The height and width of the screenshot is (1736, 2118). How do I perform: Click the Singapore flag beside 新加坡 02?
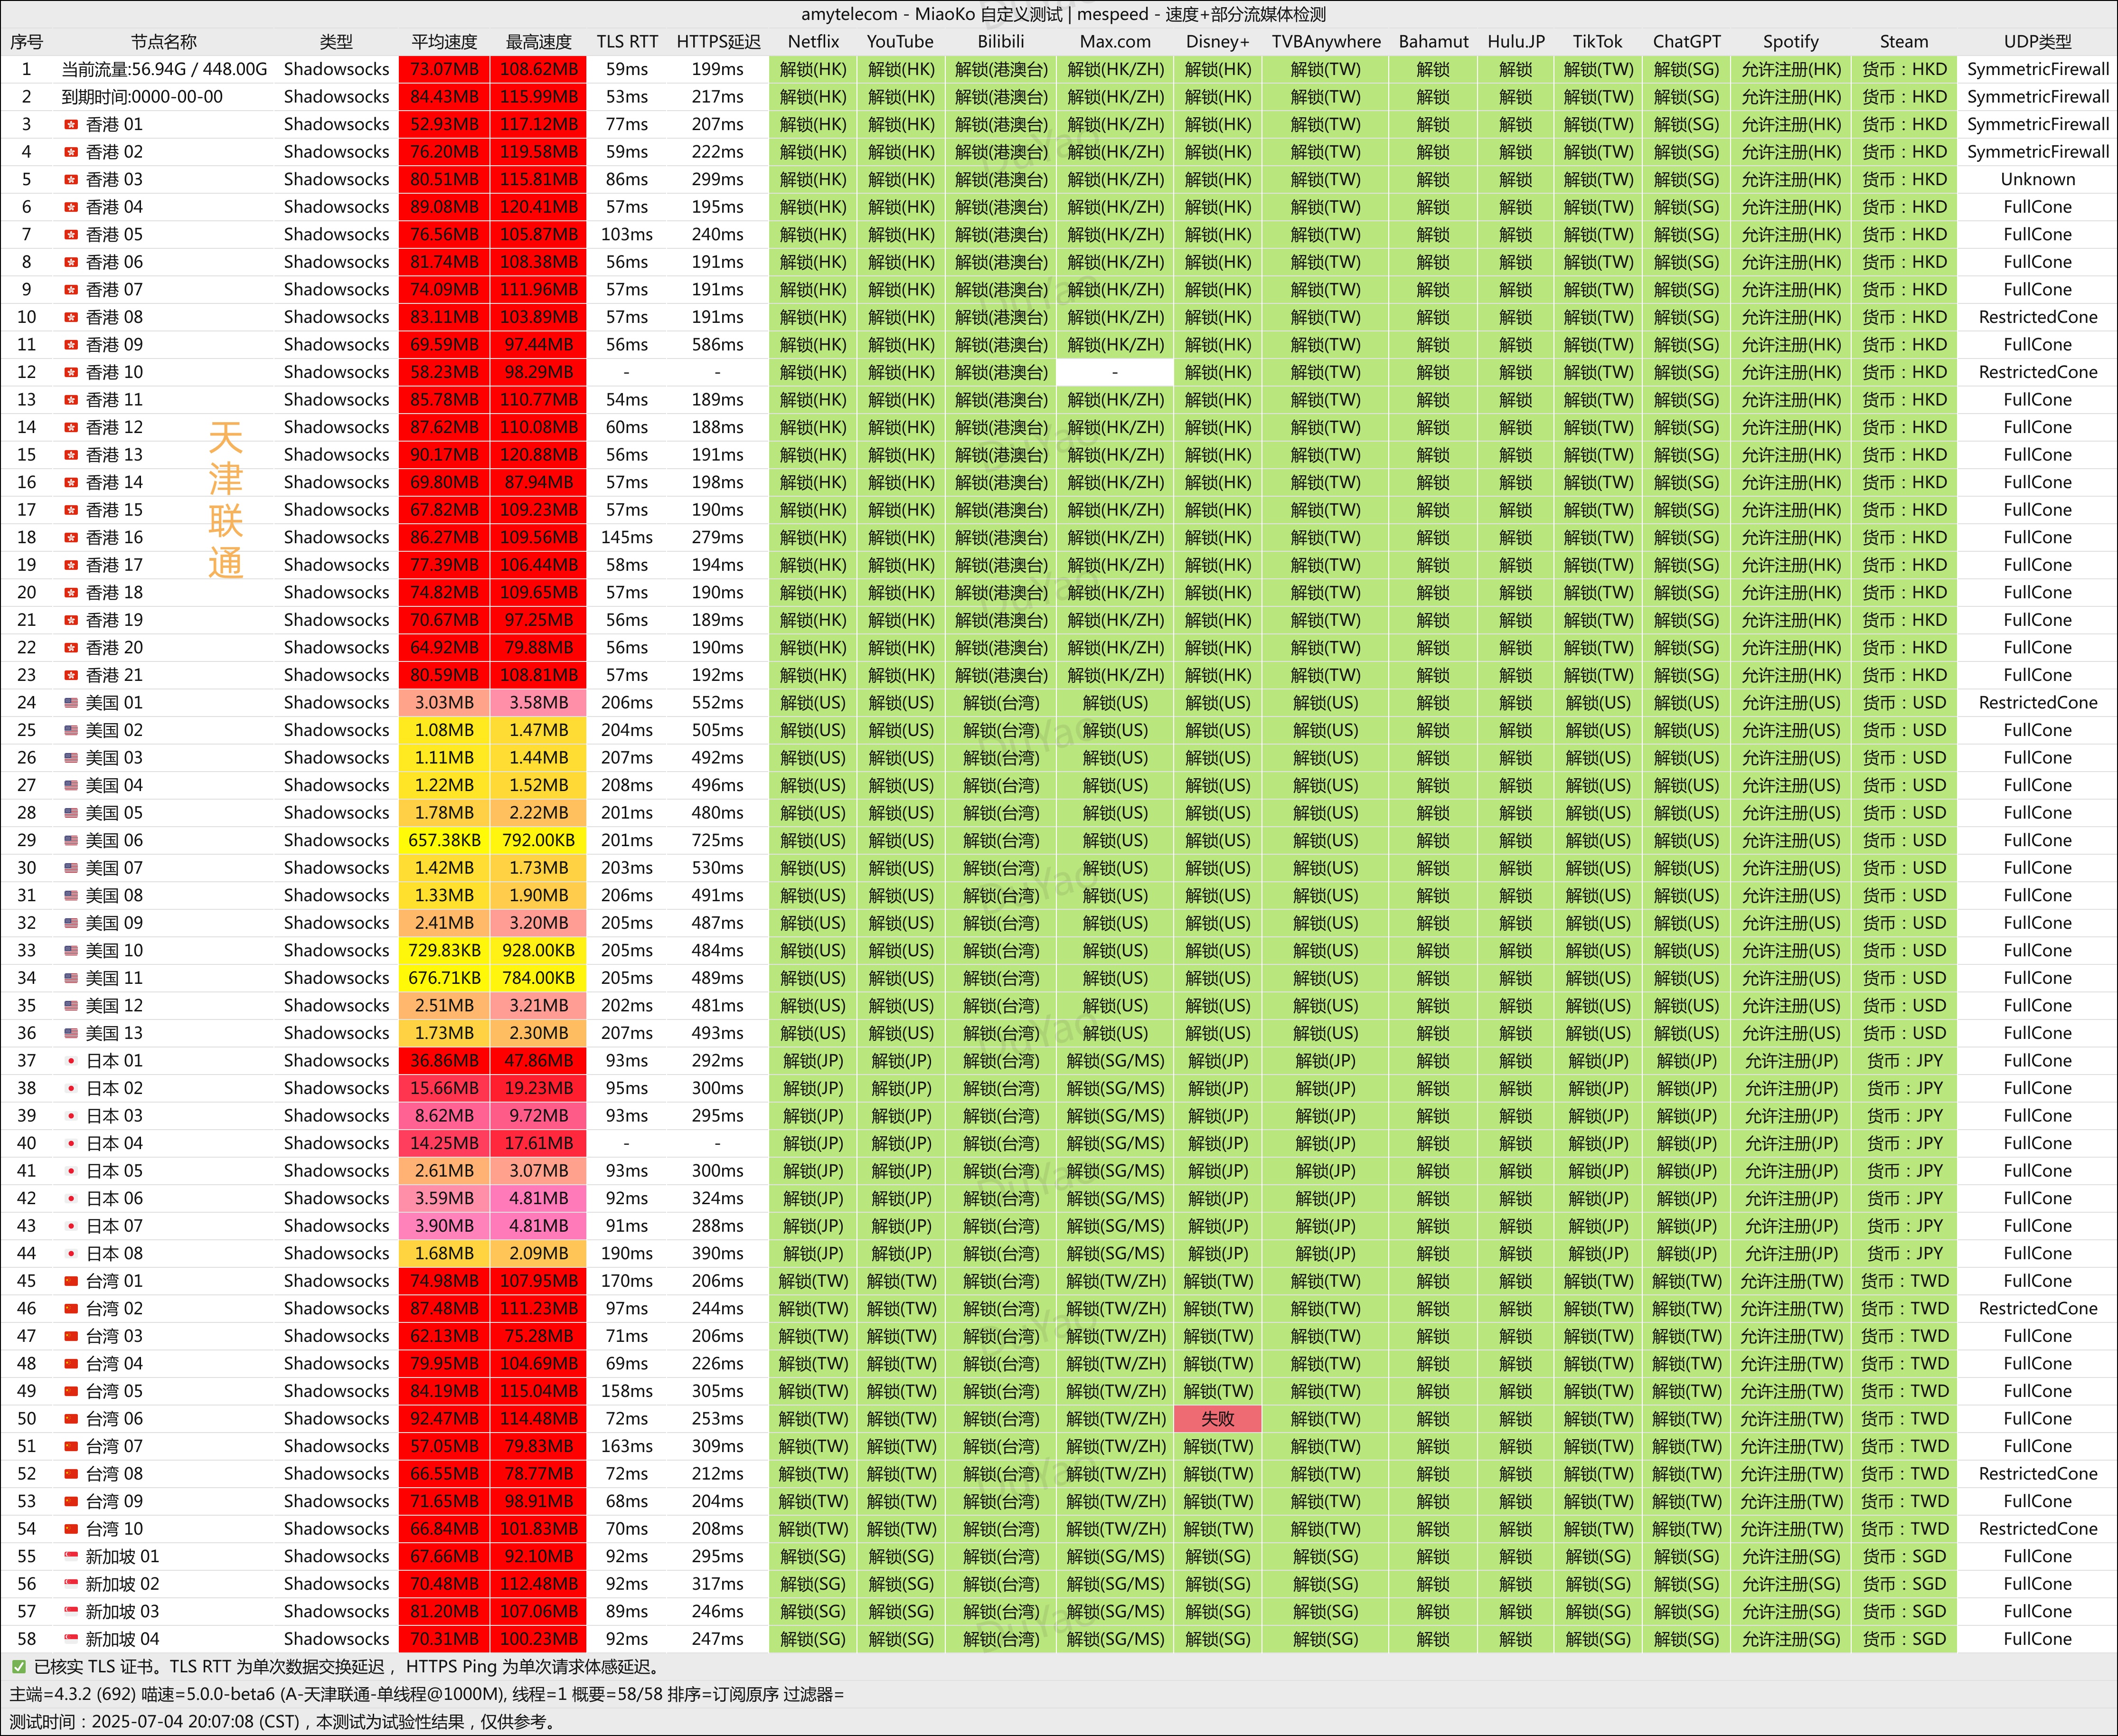click(x=71, y=1584)
